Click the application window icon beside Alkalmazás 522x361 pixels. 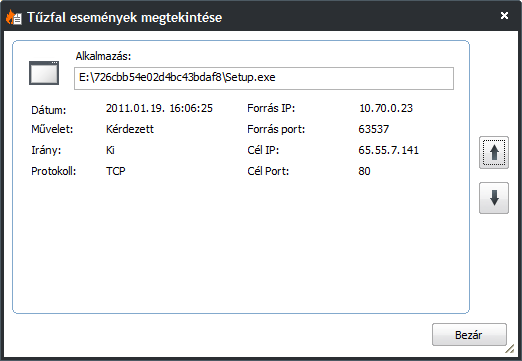(x=44, y=73)
